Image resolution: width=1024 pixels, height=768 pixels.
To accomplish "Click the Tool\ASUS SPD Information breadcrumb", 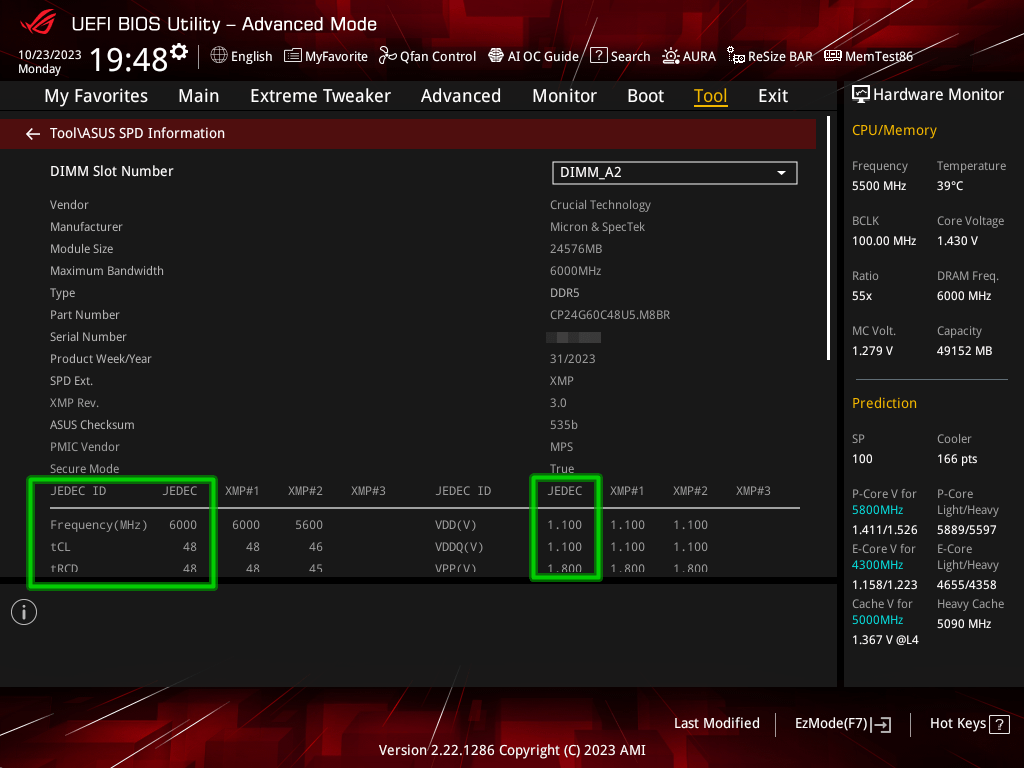I will pos(137,133).
